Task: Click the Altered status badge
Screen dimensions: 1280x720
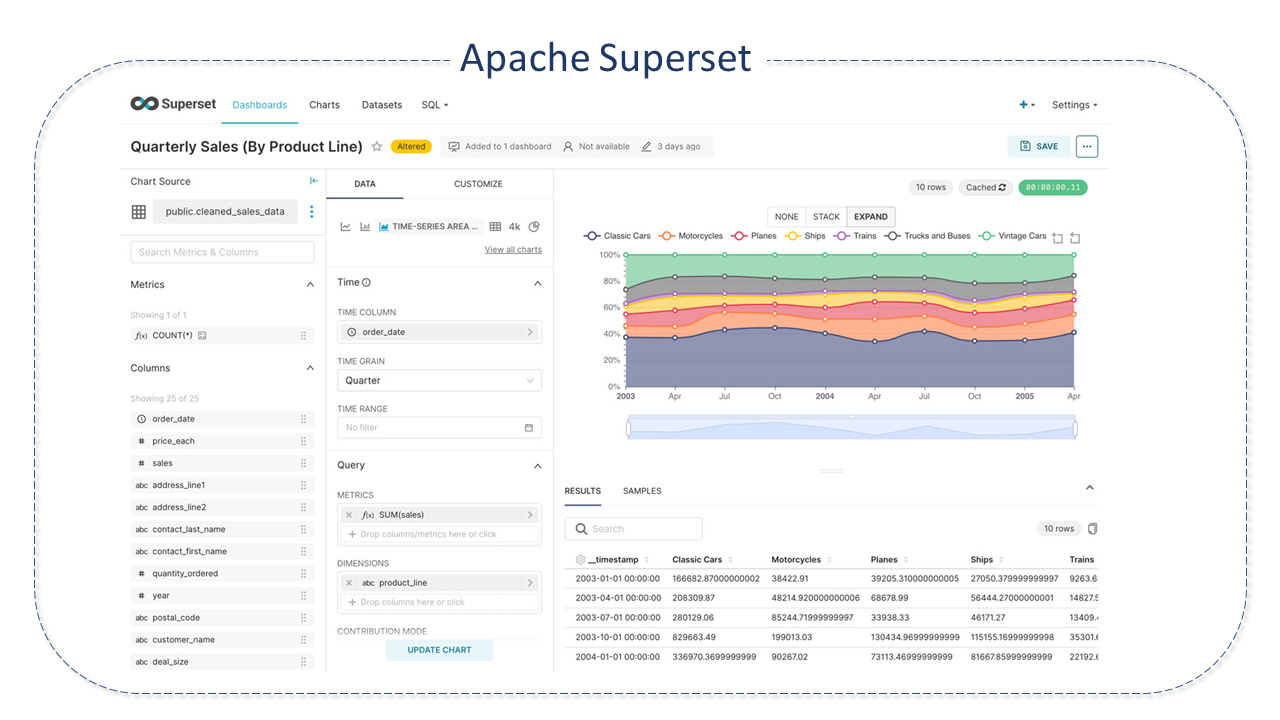Action: pyautogui.click(x=411, y=146)
